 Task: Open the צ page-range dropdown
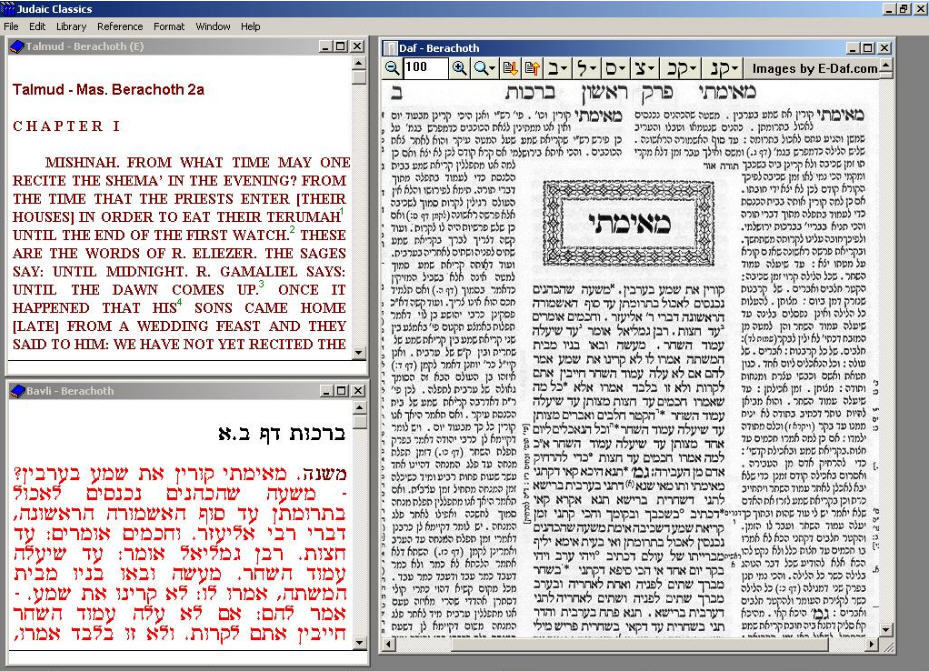[644, 68]
